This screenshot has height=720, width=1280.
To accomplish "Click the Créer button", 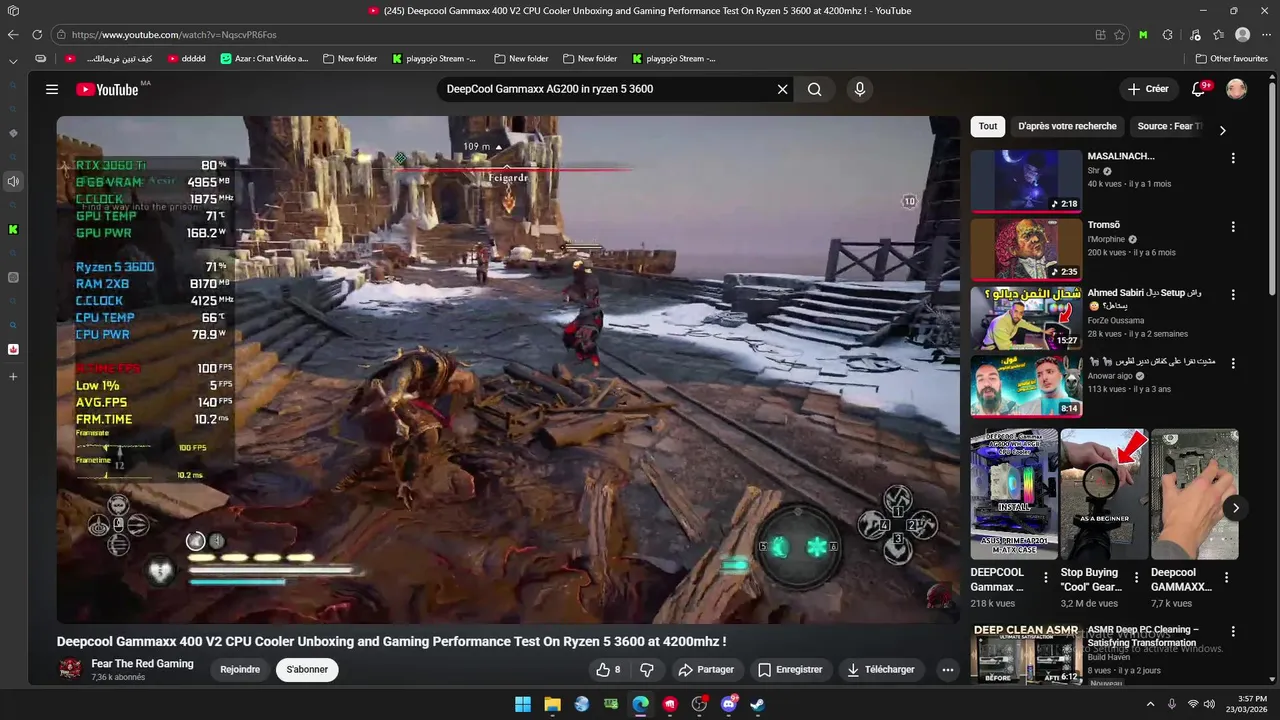I will coord(1147,89).
